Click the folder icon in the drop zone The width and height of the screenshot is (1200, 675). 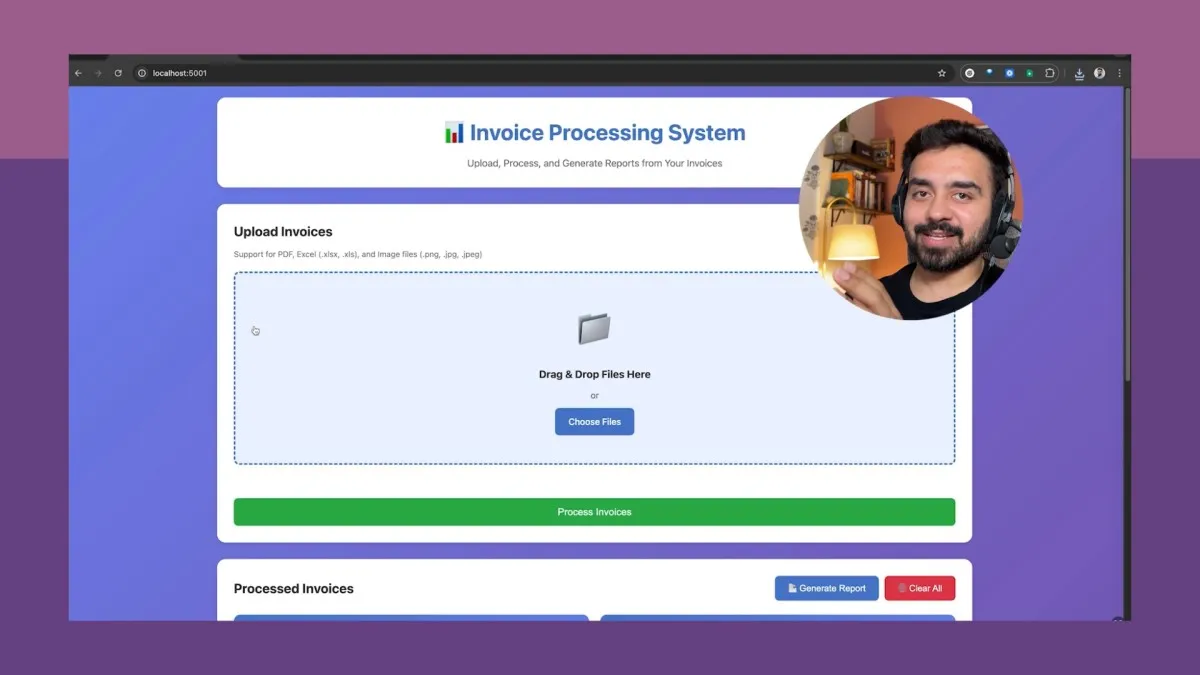pyautogui.click(x=594, y=328)
